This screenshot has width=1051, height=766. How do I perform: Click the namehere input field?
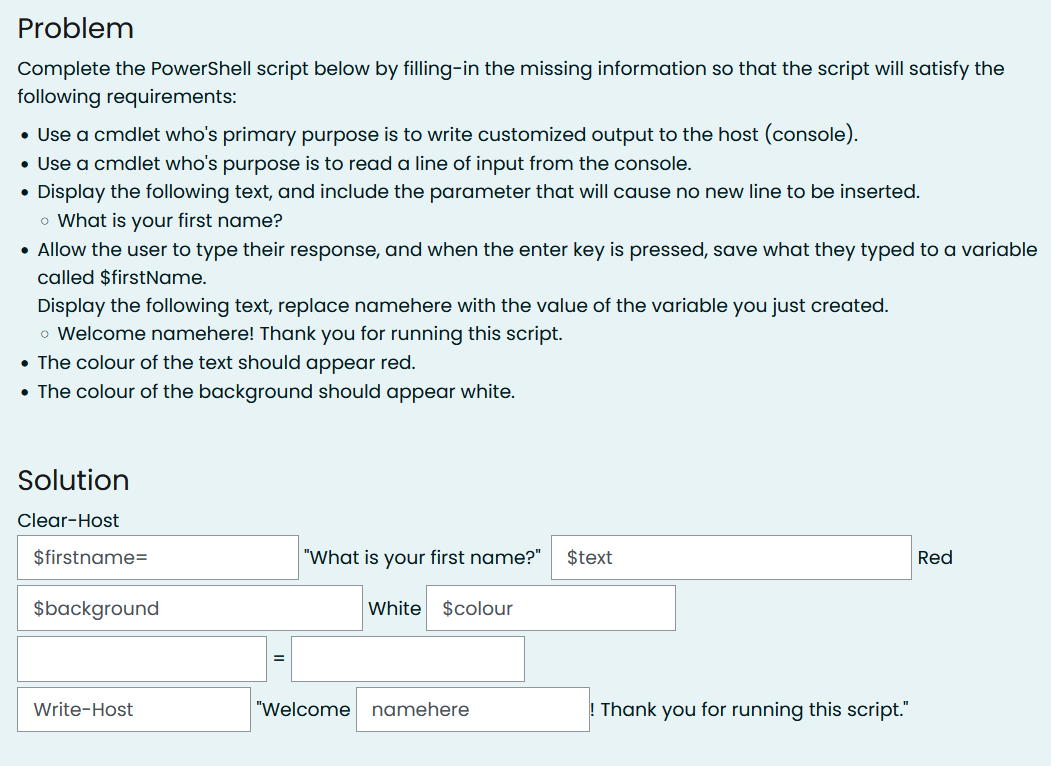pos(473,710)
